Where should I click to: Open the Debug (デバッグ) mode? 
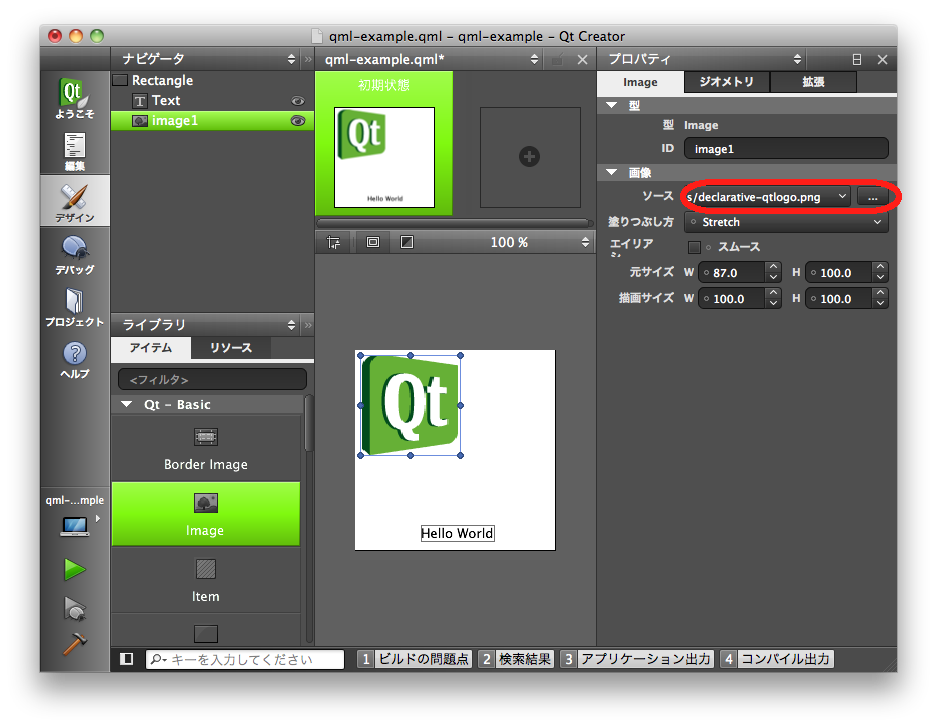(75, 254)
